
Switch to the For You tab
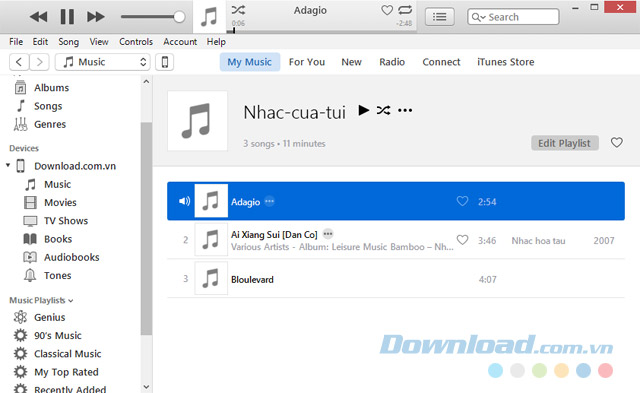point(307,62)
